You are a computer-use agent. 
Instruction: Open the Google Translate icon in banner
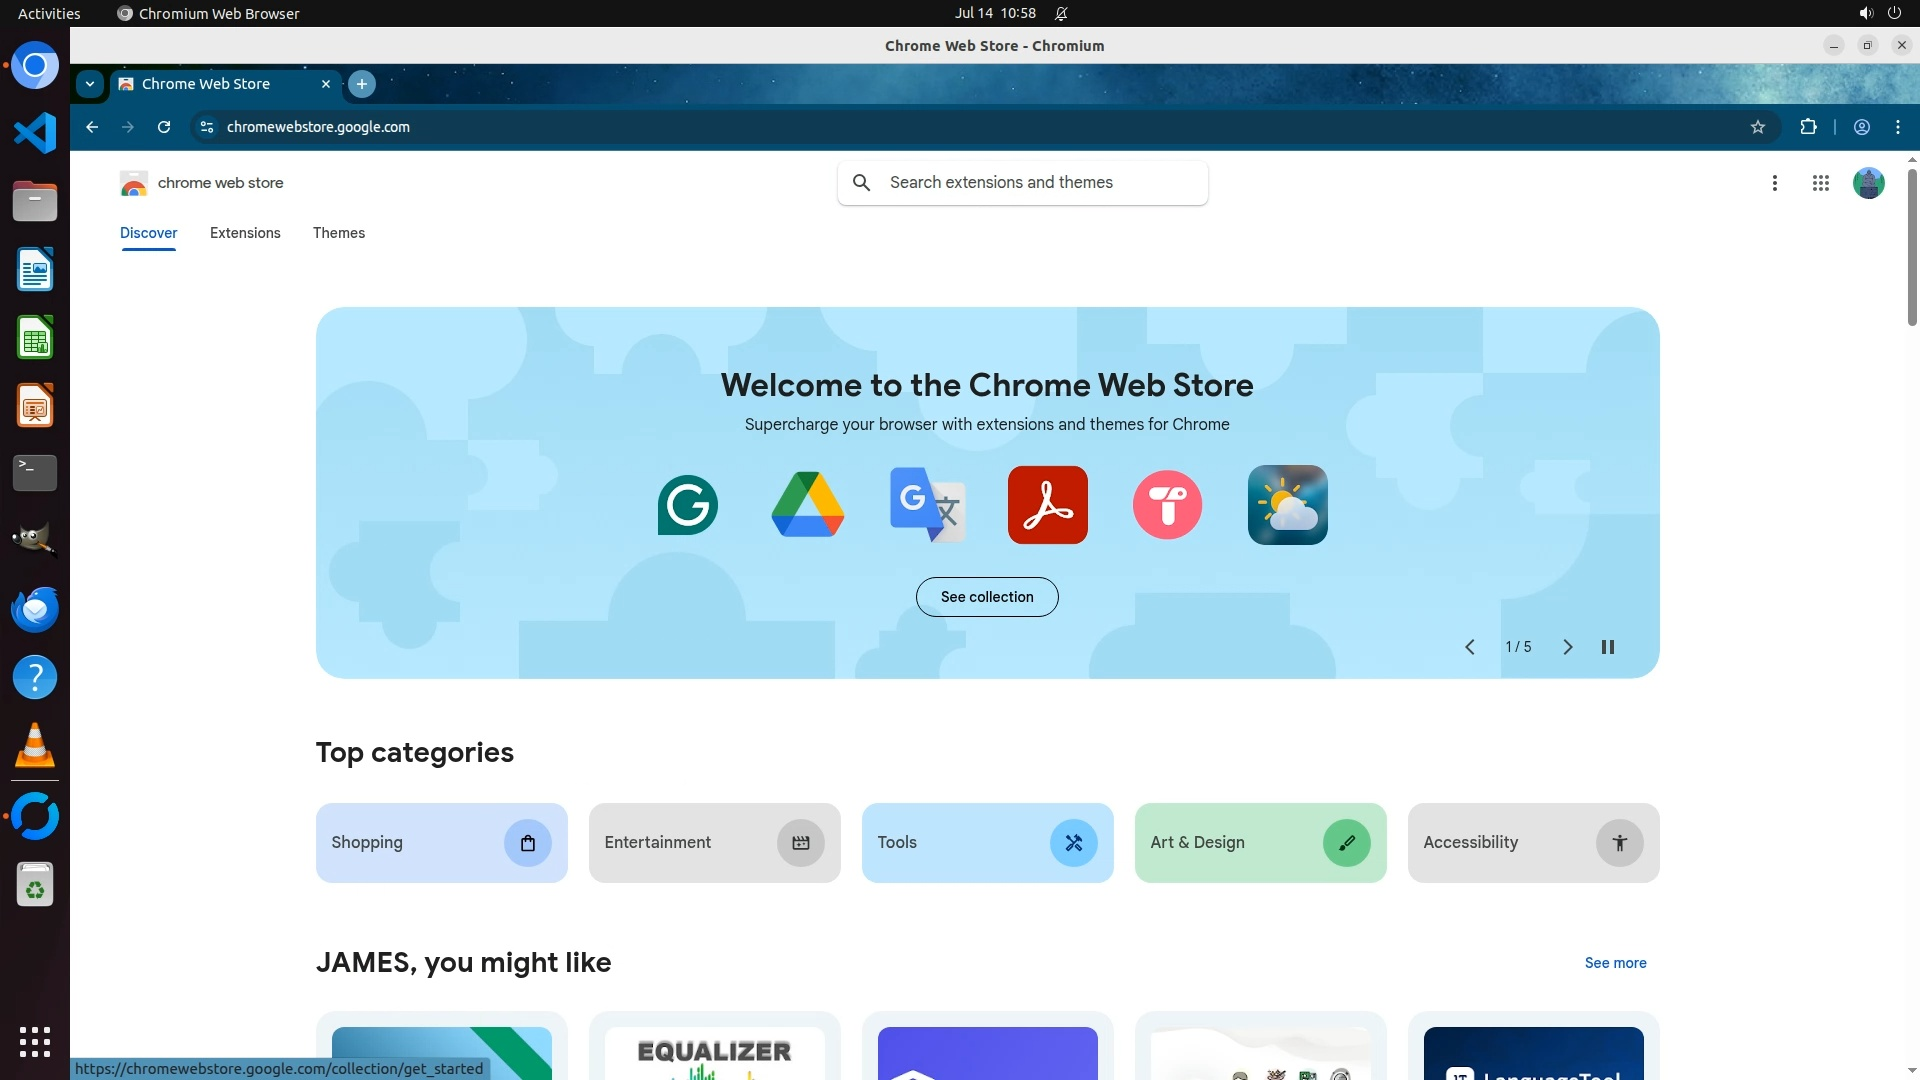pos(927,505)
